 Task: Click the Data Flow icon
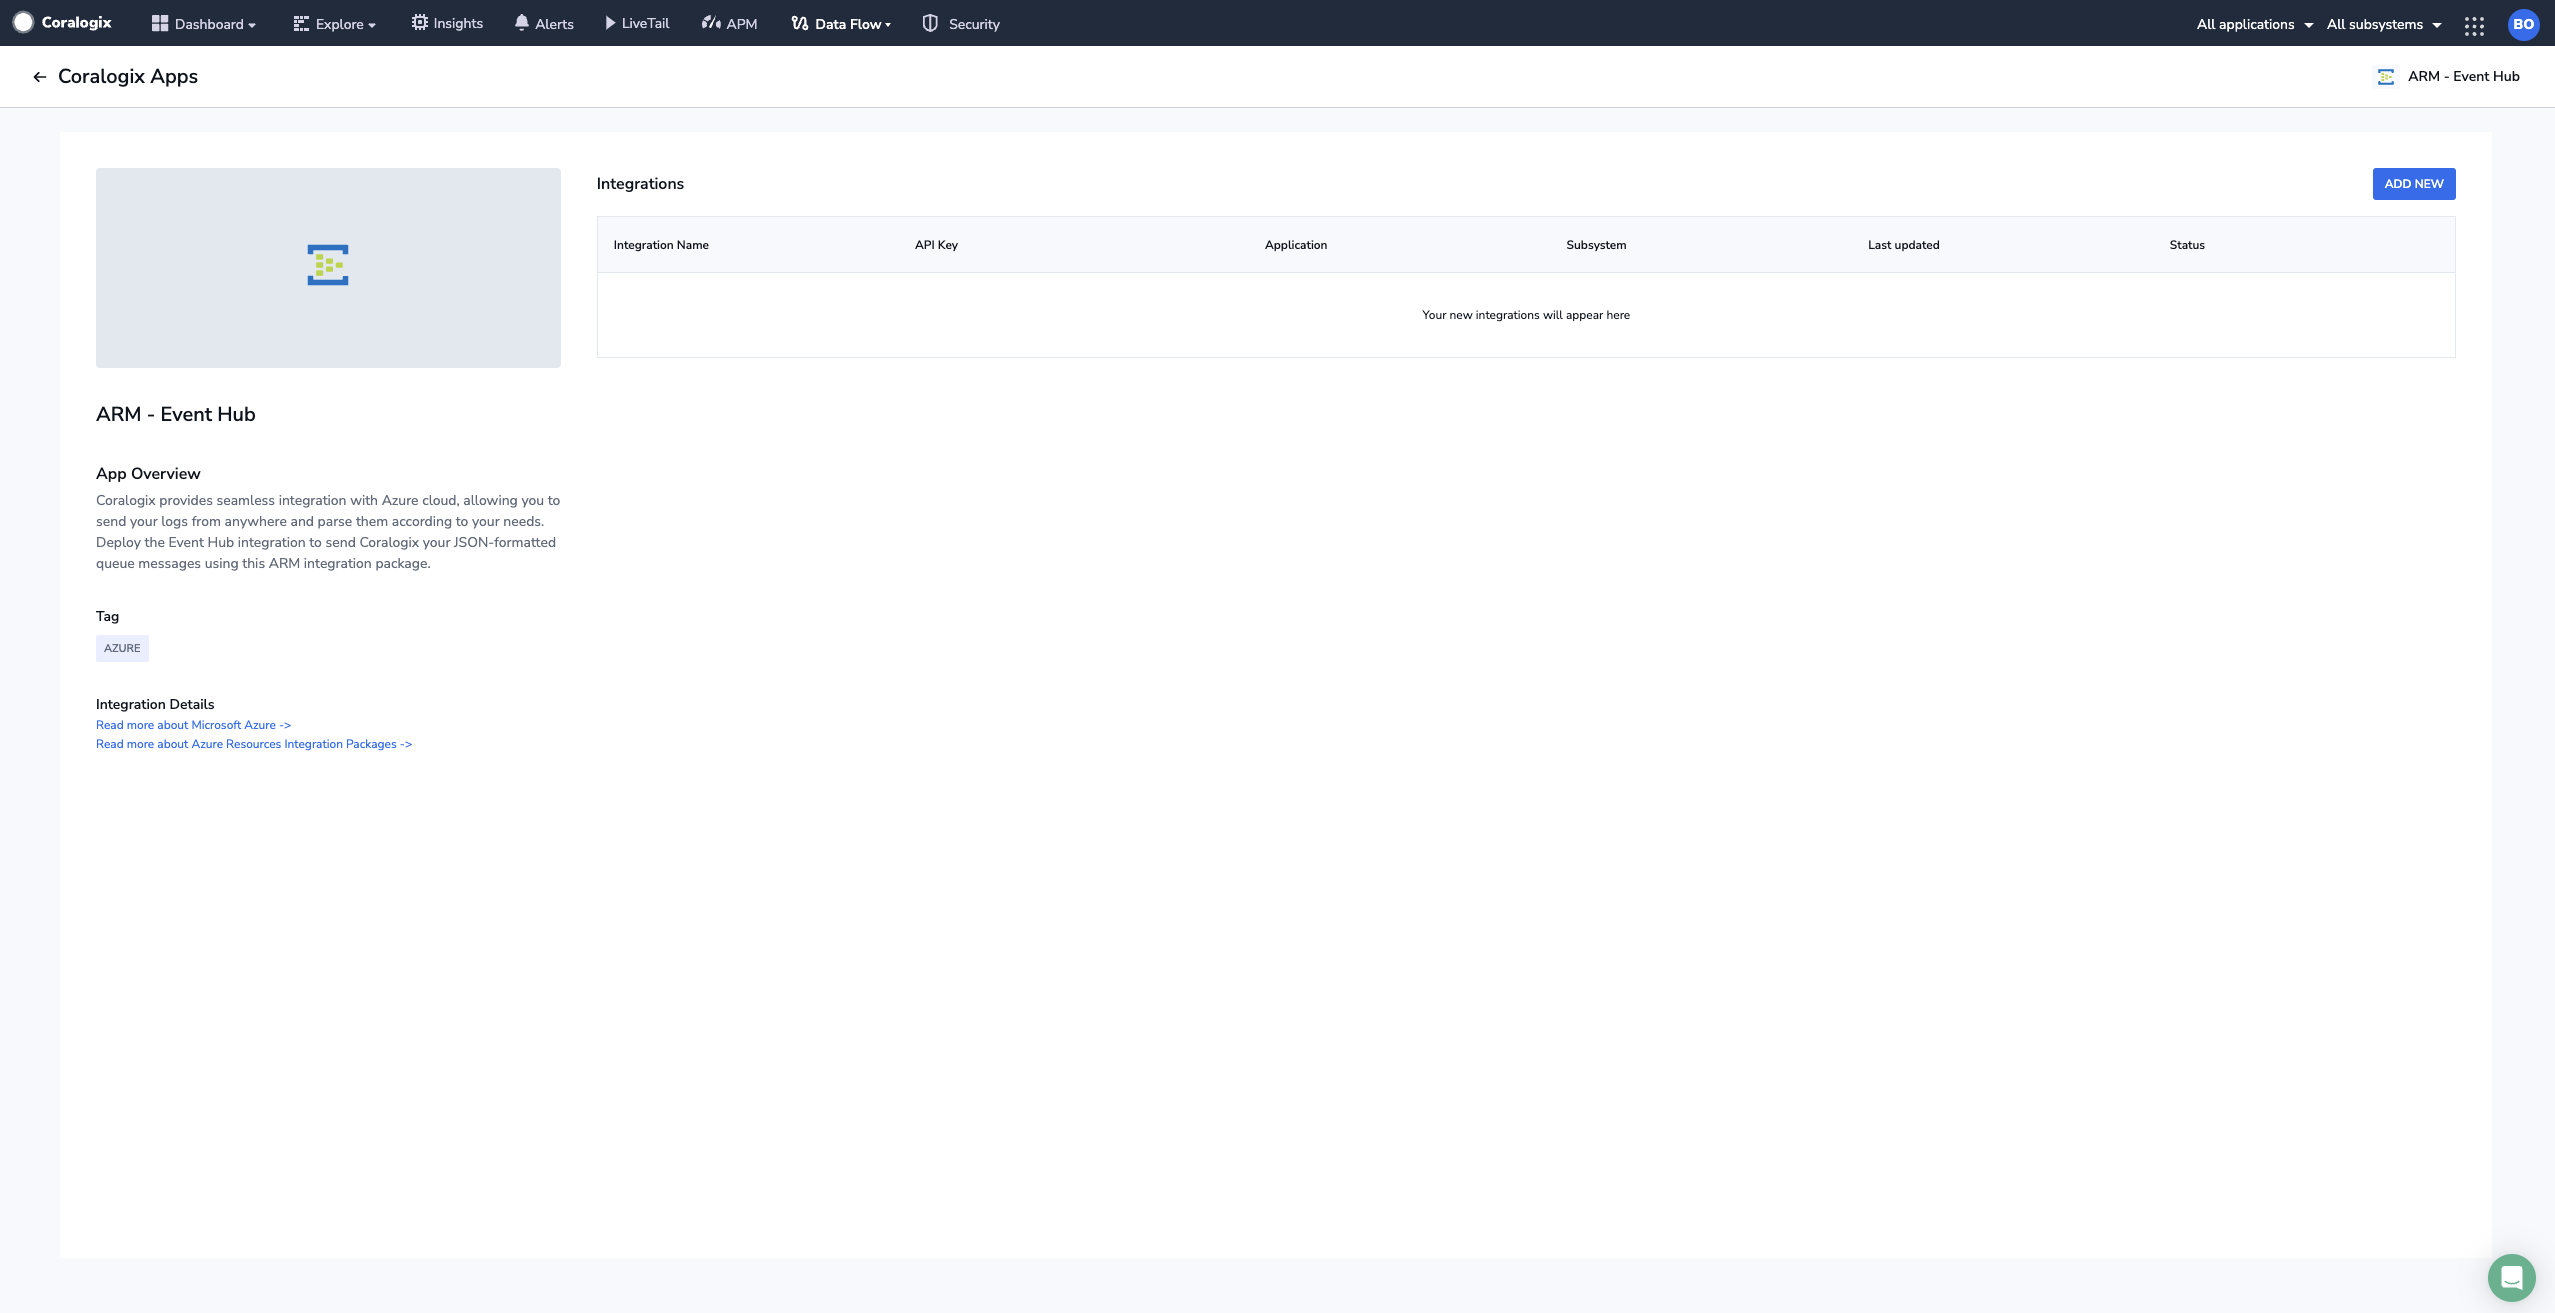(x=800, y=23)
